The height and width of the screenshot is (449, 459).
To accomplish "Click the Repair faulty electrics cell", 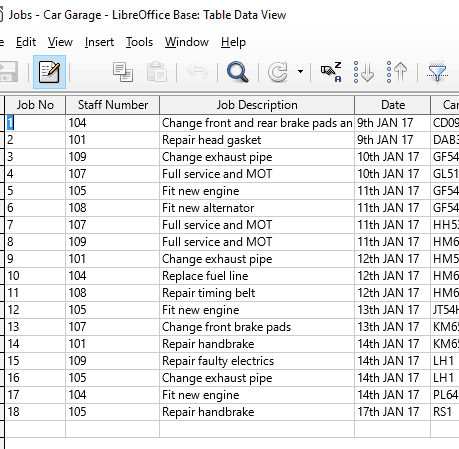I will point(257,361).
